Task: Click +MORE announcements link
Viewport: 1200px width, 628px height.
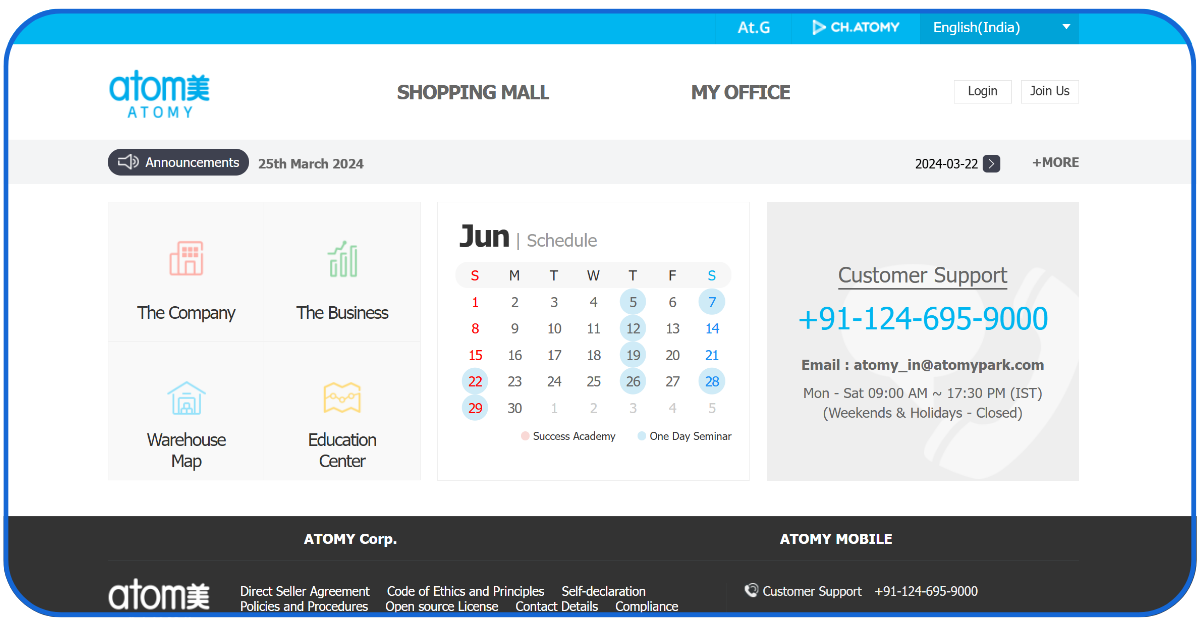Action: pyautogui.click(x=1056, y=162)
